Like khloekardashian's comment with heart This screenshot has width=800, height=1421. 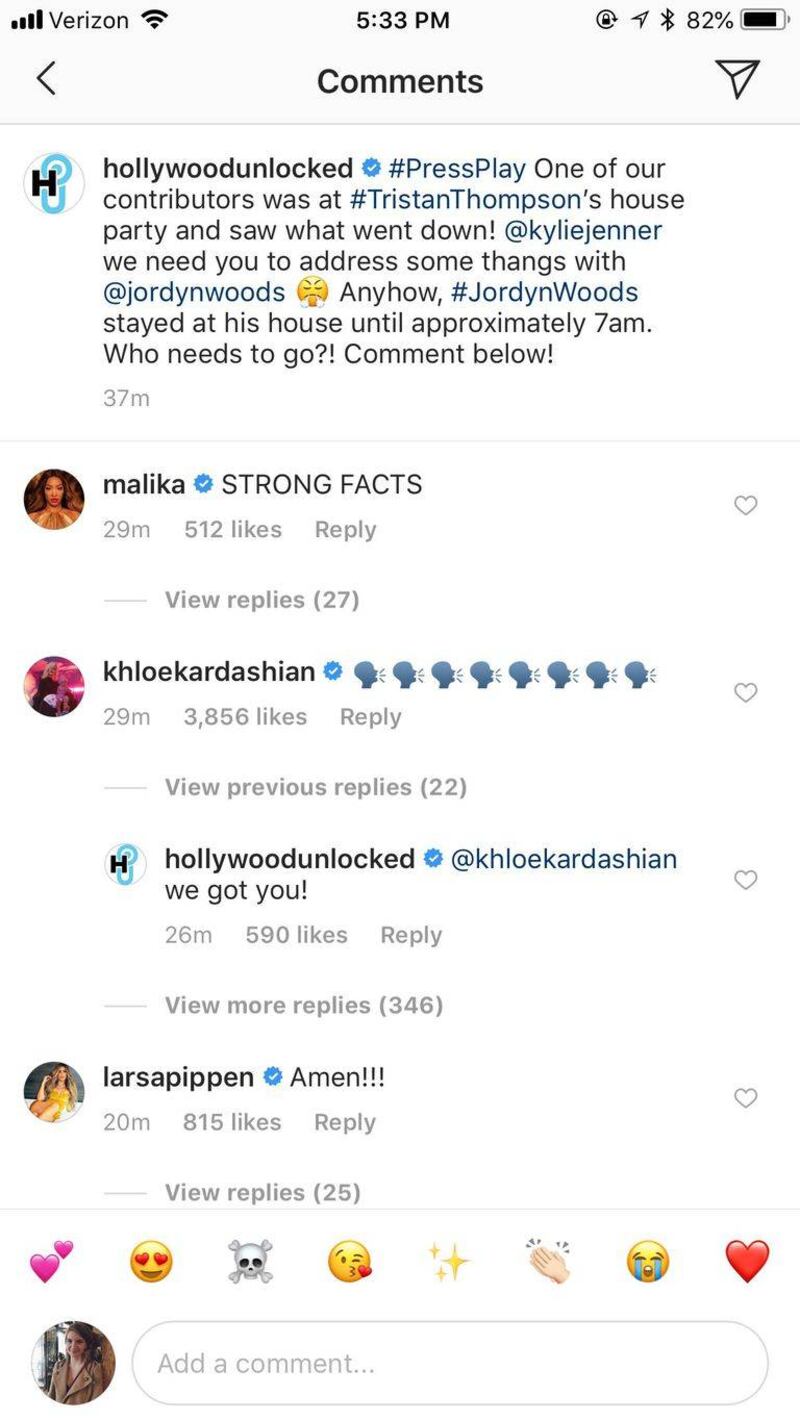[745, 692]
